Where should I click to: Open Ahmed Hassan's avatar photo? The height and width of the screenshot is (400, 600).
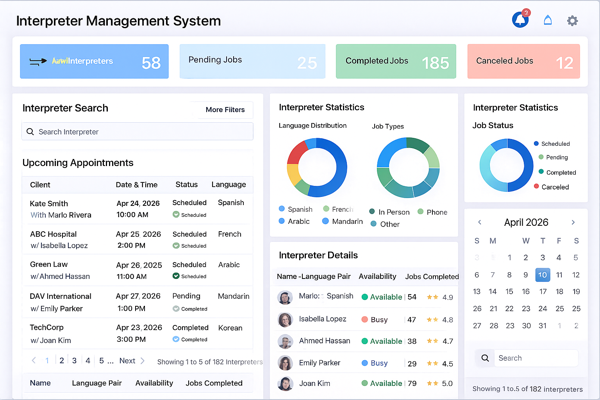(285, 341)
